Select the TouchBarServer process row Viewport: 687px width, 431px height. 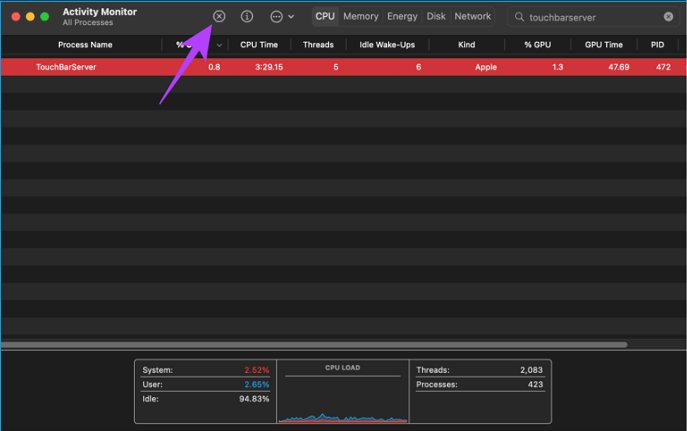[x=300, y=66]
